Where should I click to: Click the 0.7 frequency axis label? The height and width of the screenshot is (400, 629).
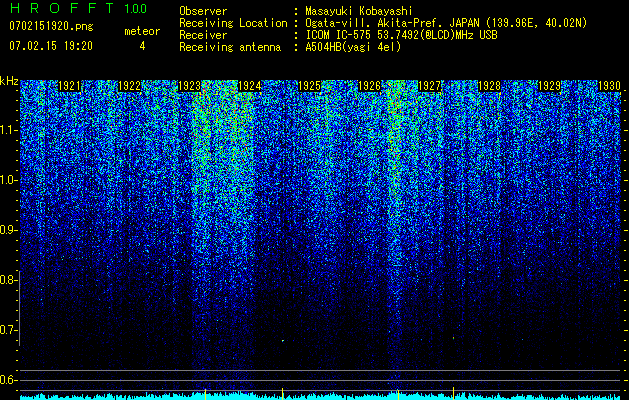(x=8, y=330)
